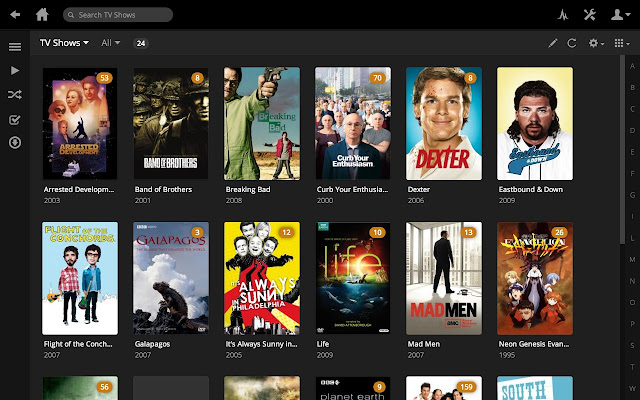Click the 12 badge on Always Sunny
The image size is (640, 400).
pyautogui.click(x=286, y=233)
